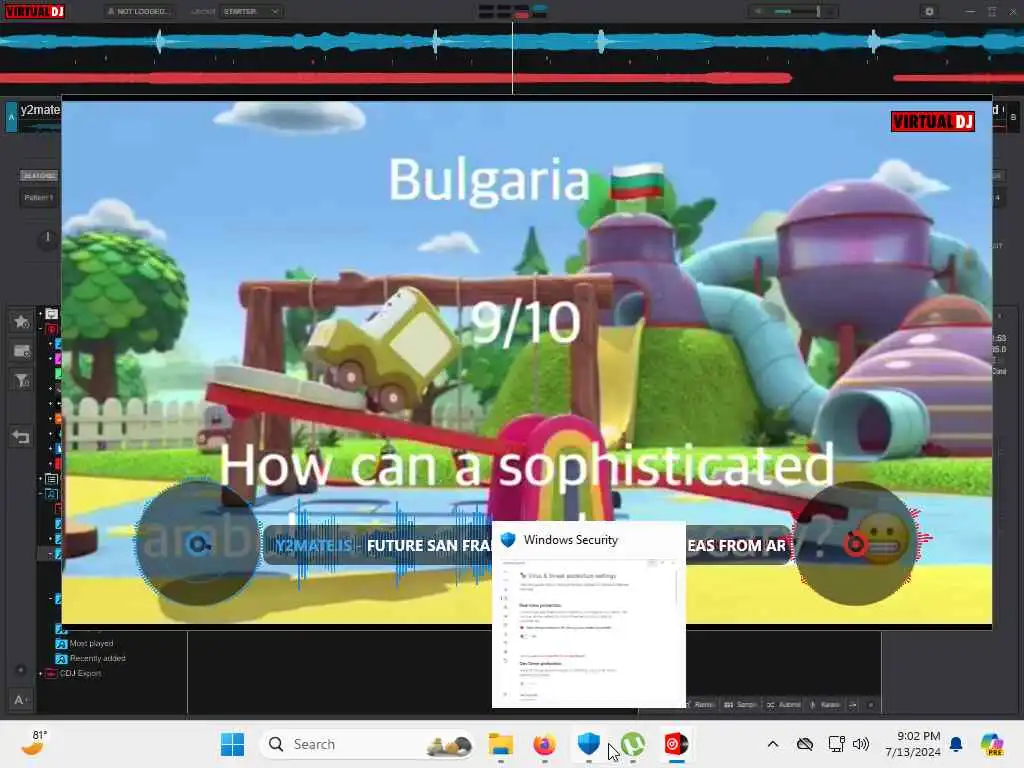The height and width of the screenshot is (768, 1024).
Task: Open the Remix side view tab
Action: (x=703, y=705)
